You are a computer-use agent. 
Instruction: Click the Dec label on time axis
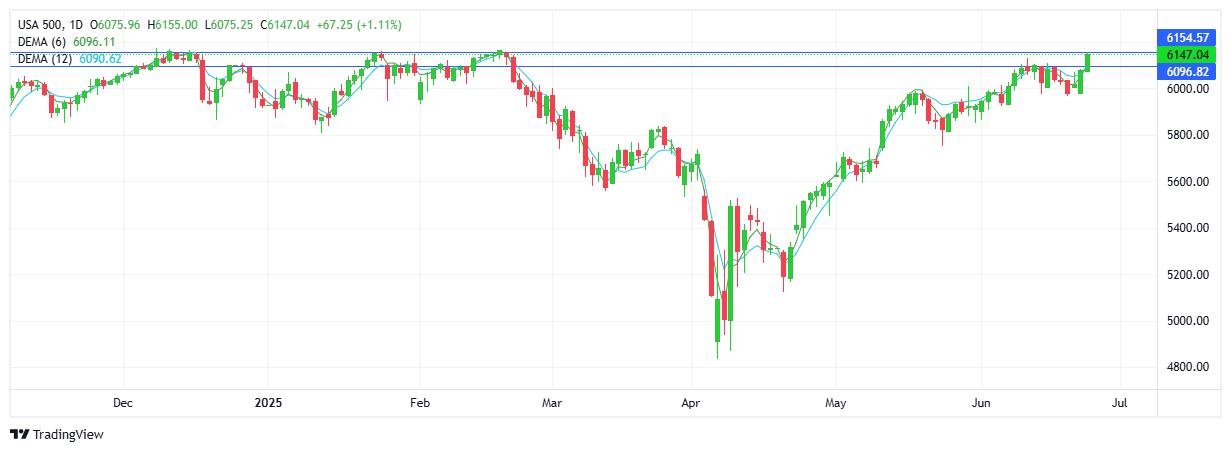[x=123, y=404]
